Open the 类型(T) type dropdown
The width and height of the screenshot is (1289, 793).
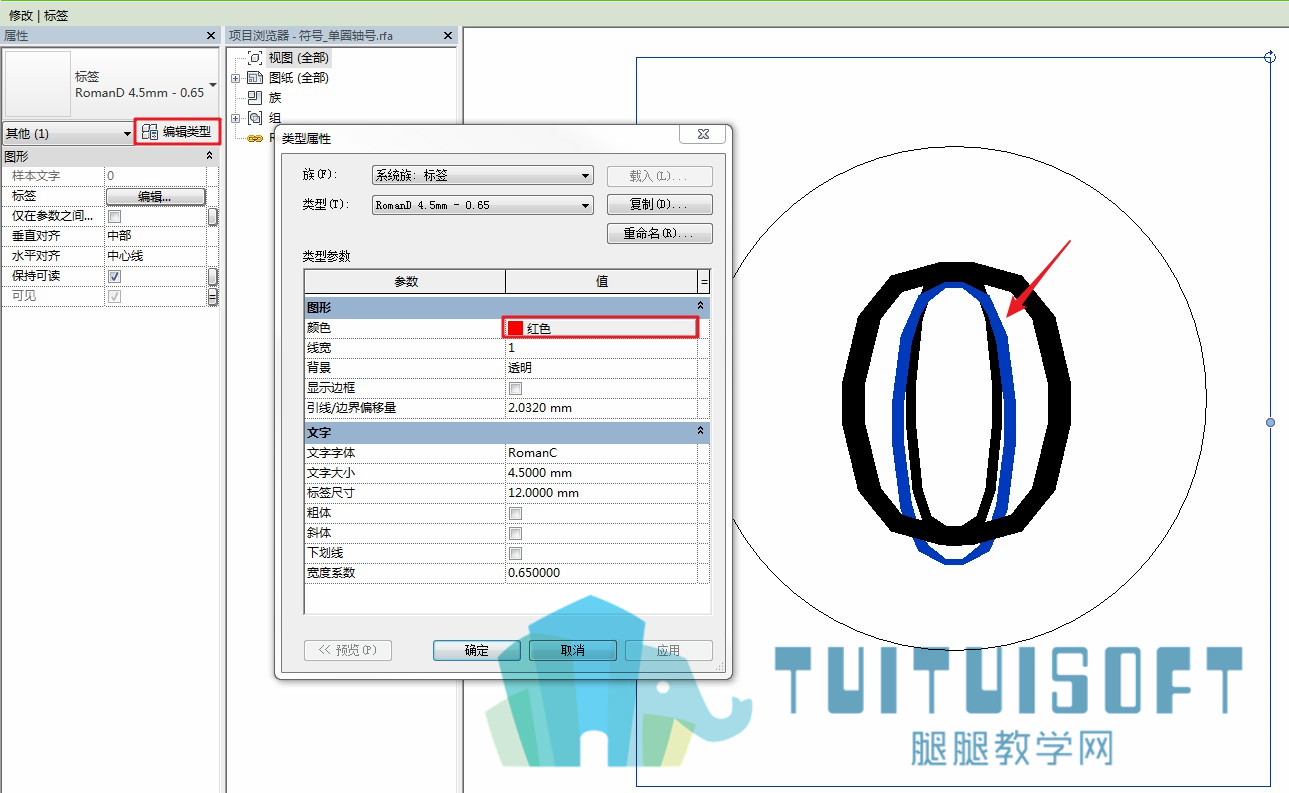[482, 205]
